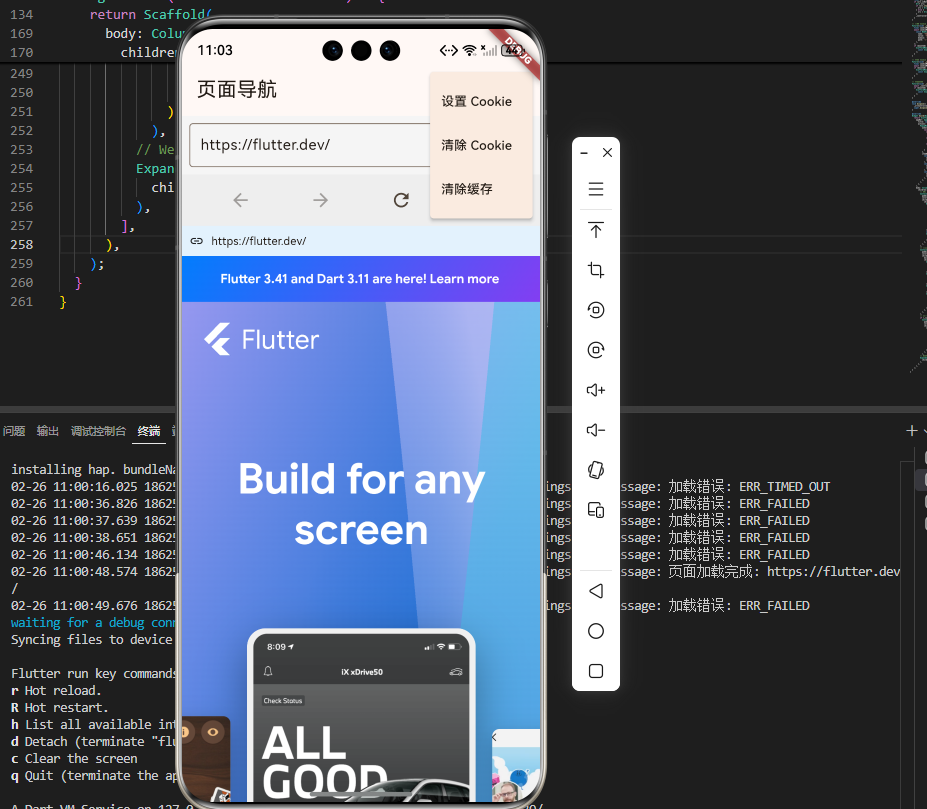927x809 pixels.
Task: Click the link icon beside current URL
Action: pos(196,241)
